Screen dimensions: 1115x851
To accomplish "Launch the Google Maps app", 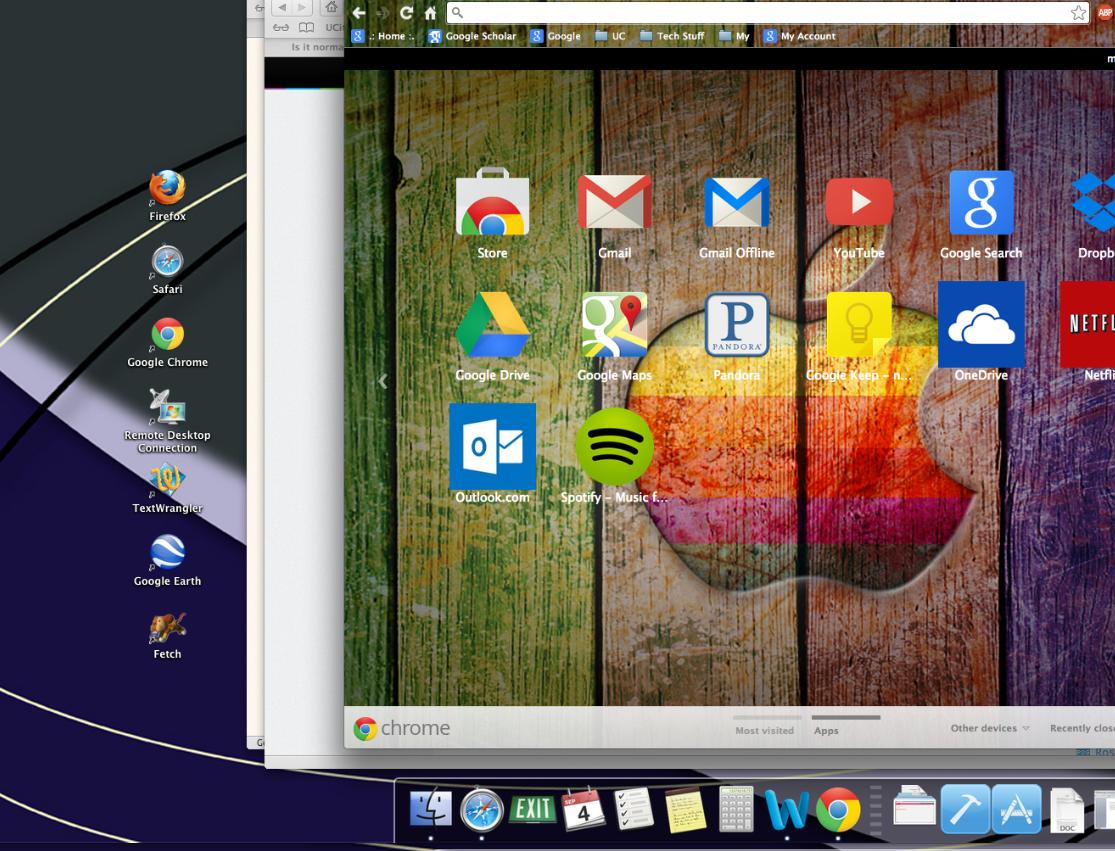I will [614, 325].
